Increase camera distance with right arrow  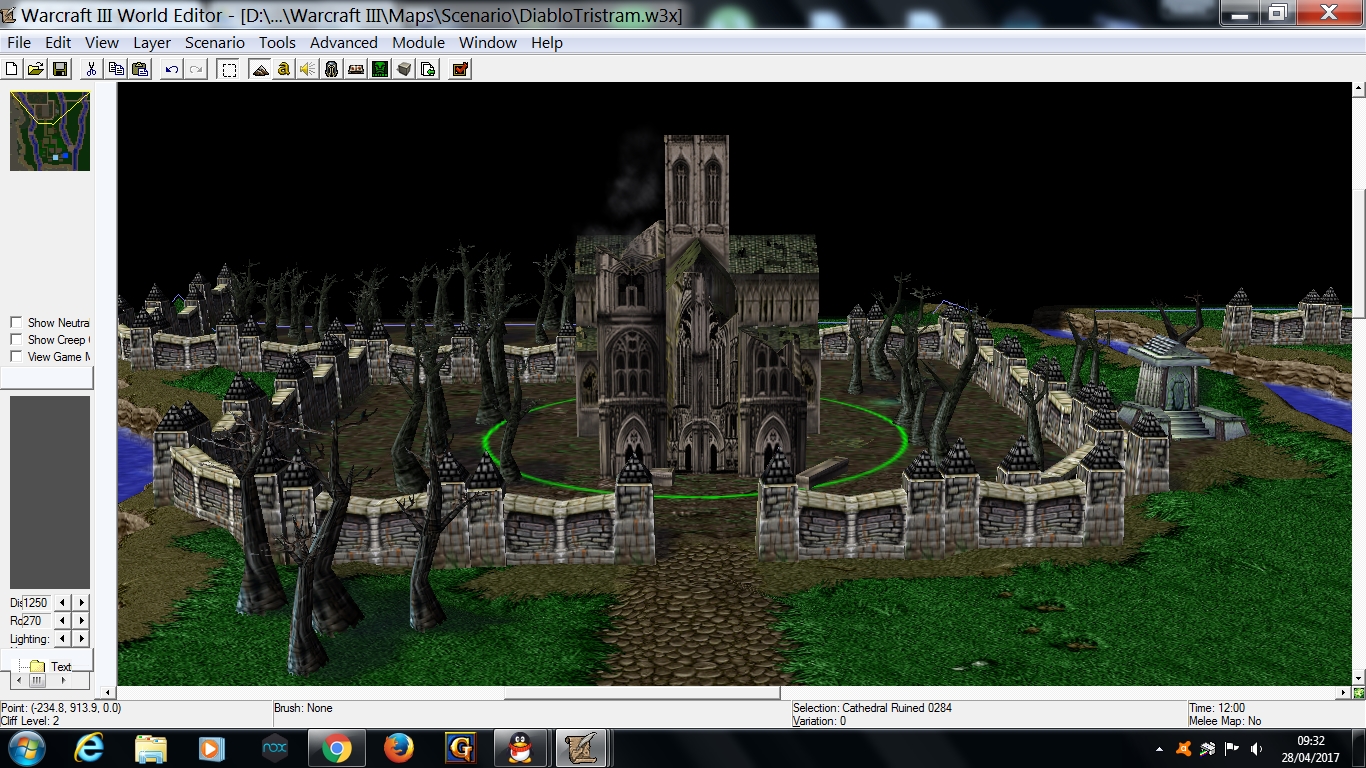click(x=82, y=602)
